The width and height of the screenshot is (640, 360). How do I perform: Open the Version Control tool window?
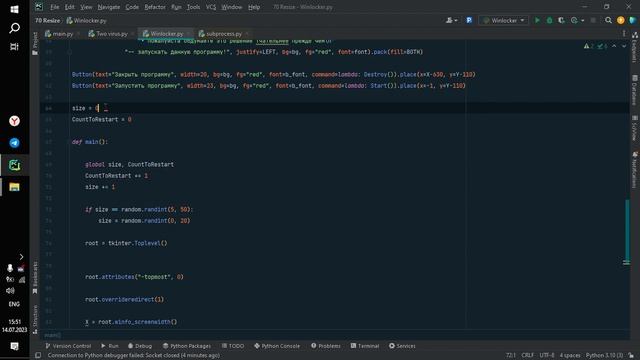(x=68, y=346)
